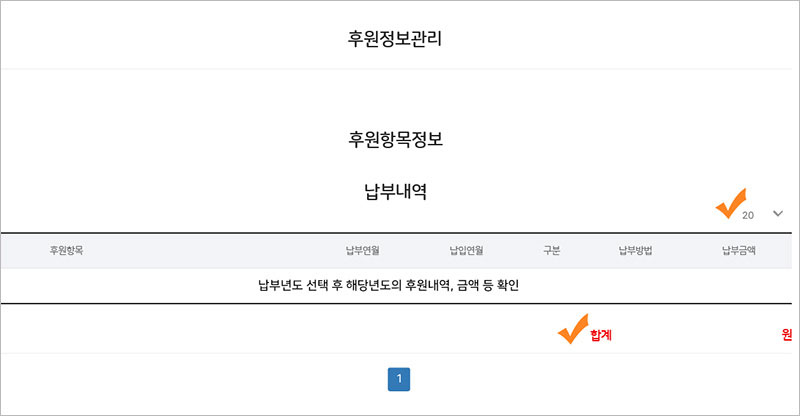Click the empty total row area left of 합계 checkmark
Image resolution: width=800 pixels, height=416 pixels.
click(278, 329)
